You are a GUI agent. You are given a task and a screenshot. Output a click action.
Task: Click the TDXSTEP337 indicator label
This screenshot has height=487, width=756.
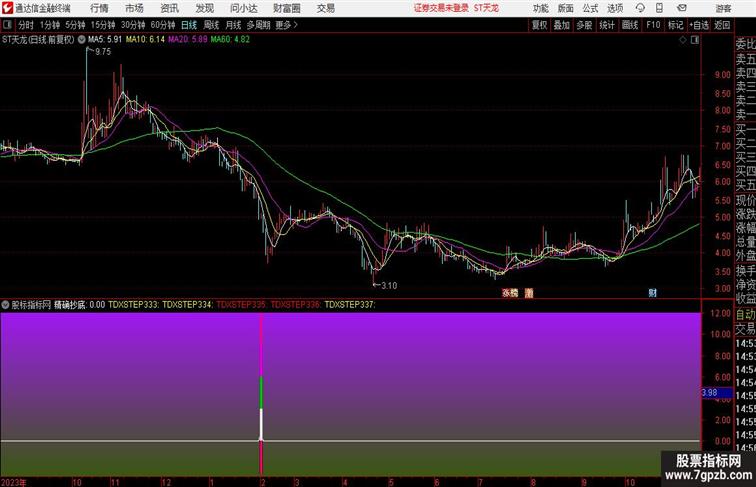point(350,305)
